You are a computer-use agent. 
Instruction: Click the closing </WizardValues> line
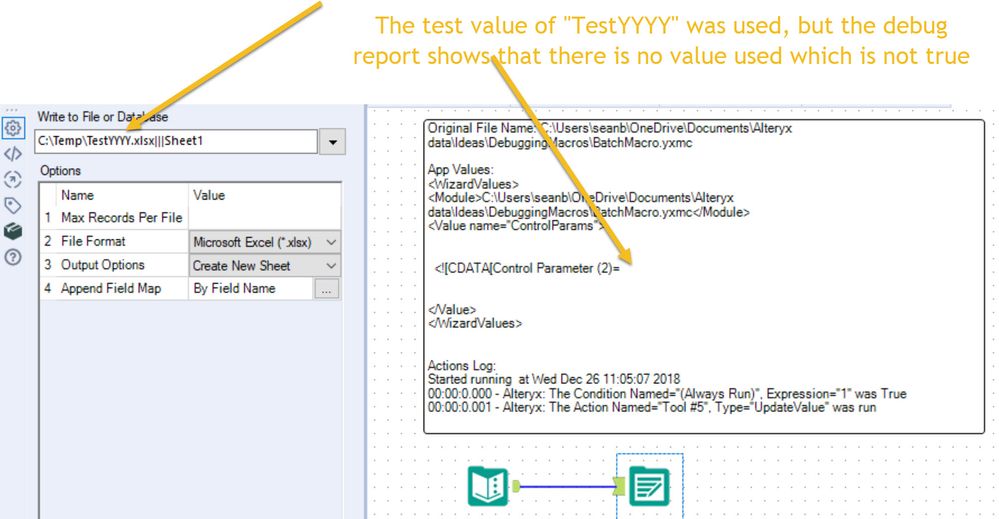click(x=475, y=323)
